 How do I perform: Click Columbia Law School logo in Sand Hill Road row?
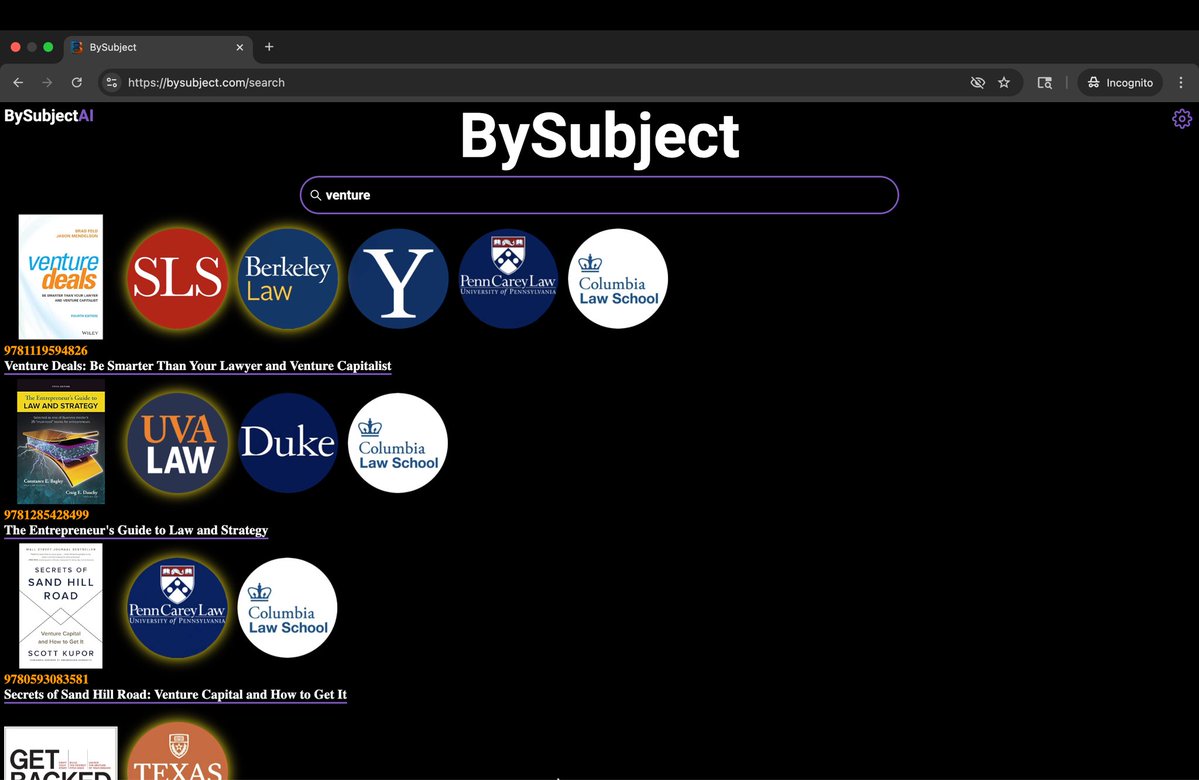point(288,607)
